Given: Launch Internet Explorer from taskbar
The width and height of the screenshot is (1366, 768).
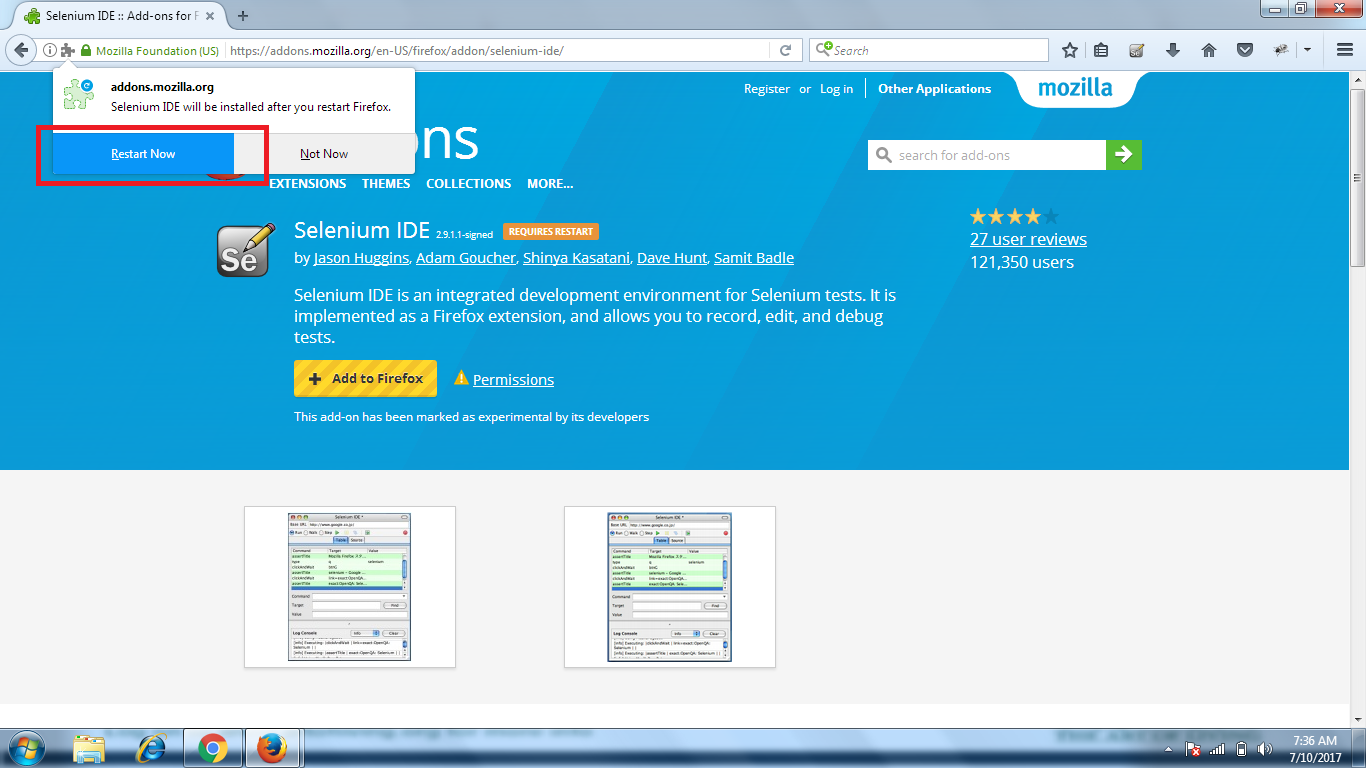Looking at the screenshot, I should click(151, 748).
